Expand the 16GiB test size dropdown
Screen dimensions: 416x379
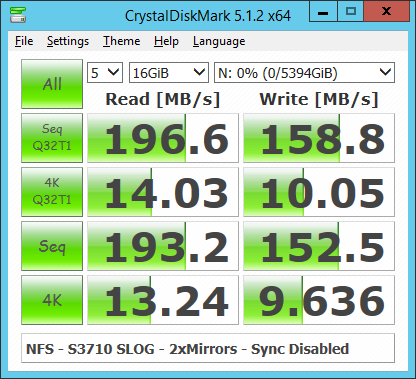click(x=169, y=72)
